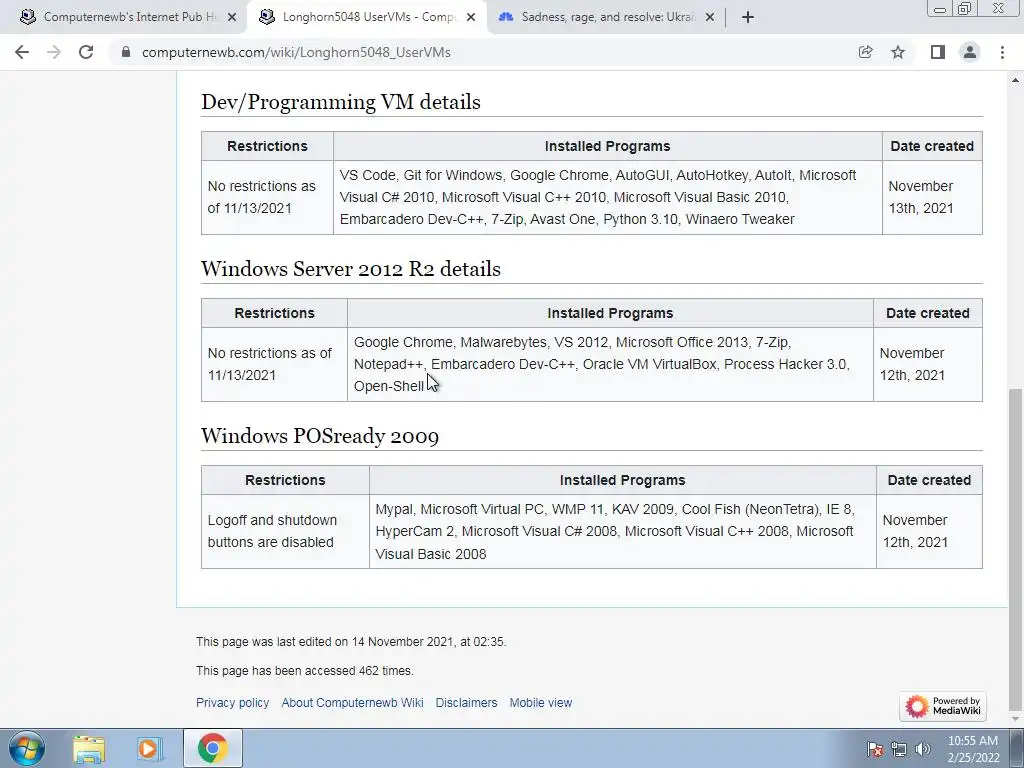Image resolution: width=1024 pixels, height=768 pixels.
Task: View site security lock info
Action: point(126,52)
